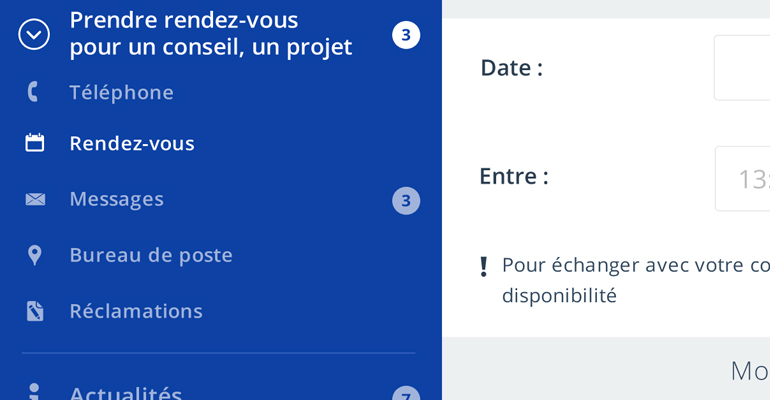Click the Date input field
Screen dimensions: 770x400
pos(742,68)
